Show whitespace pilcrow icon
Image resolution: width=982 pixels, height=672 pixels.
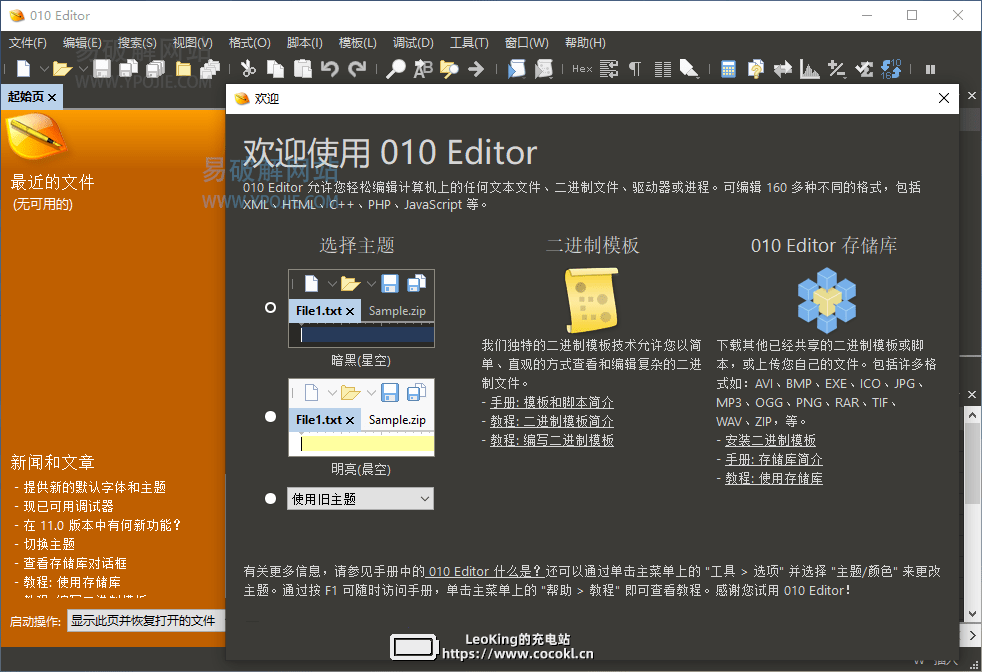point(635,68)
